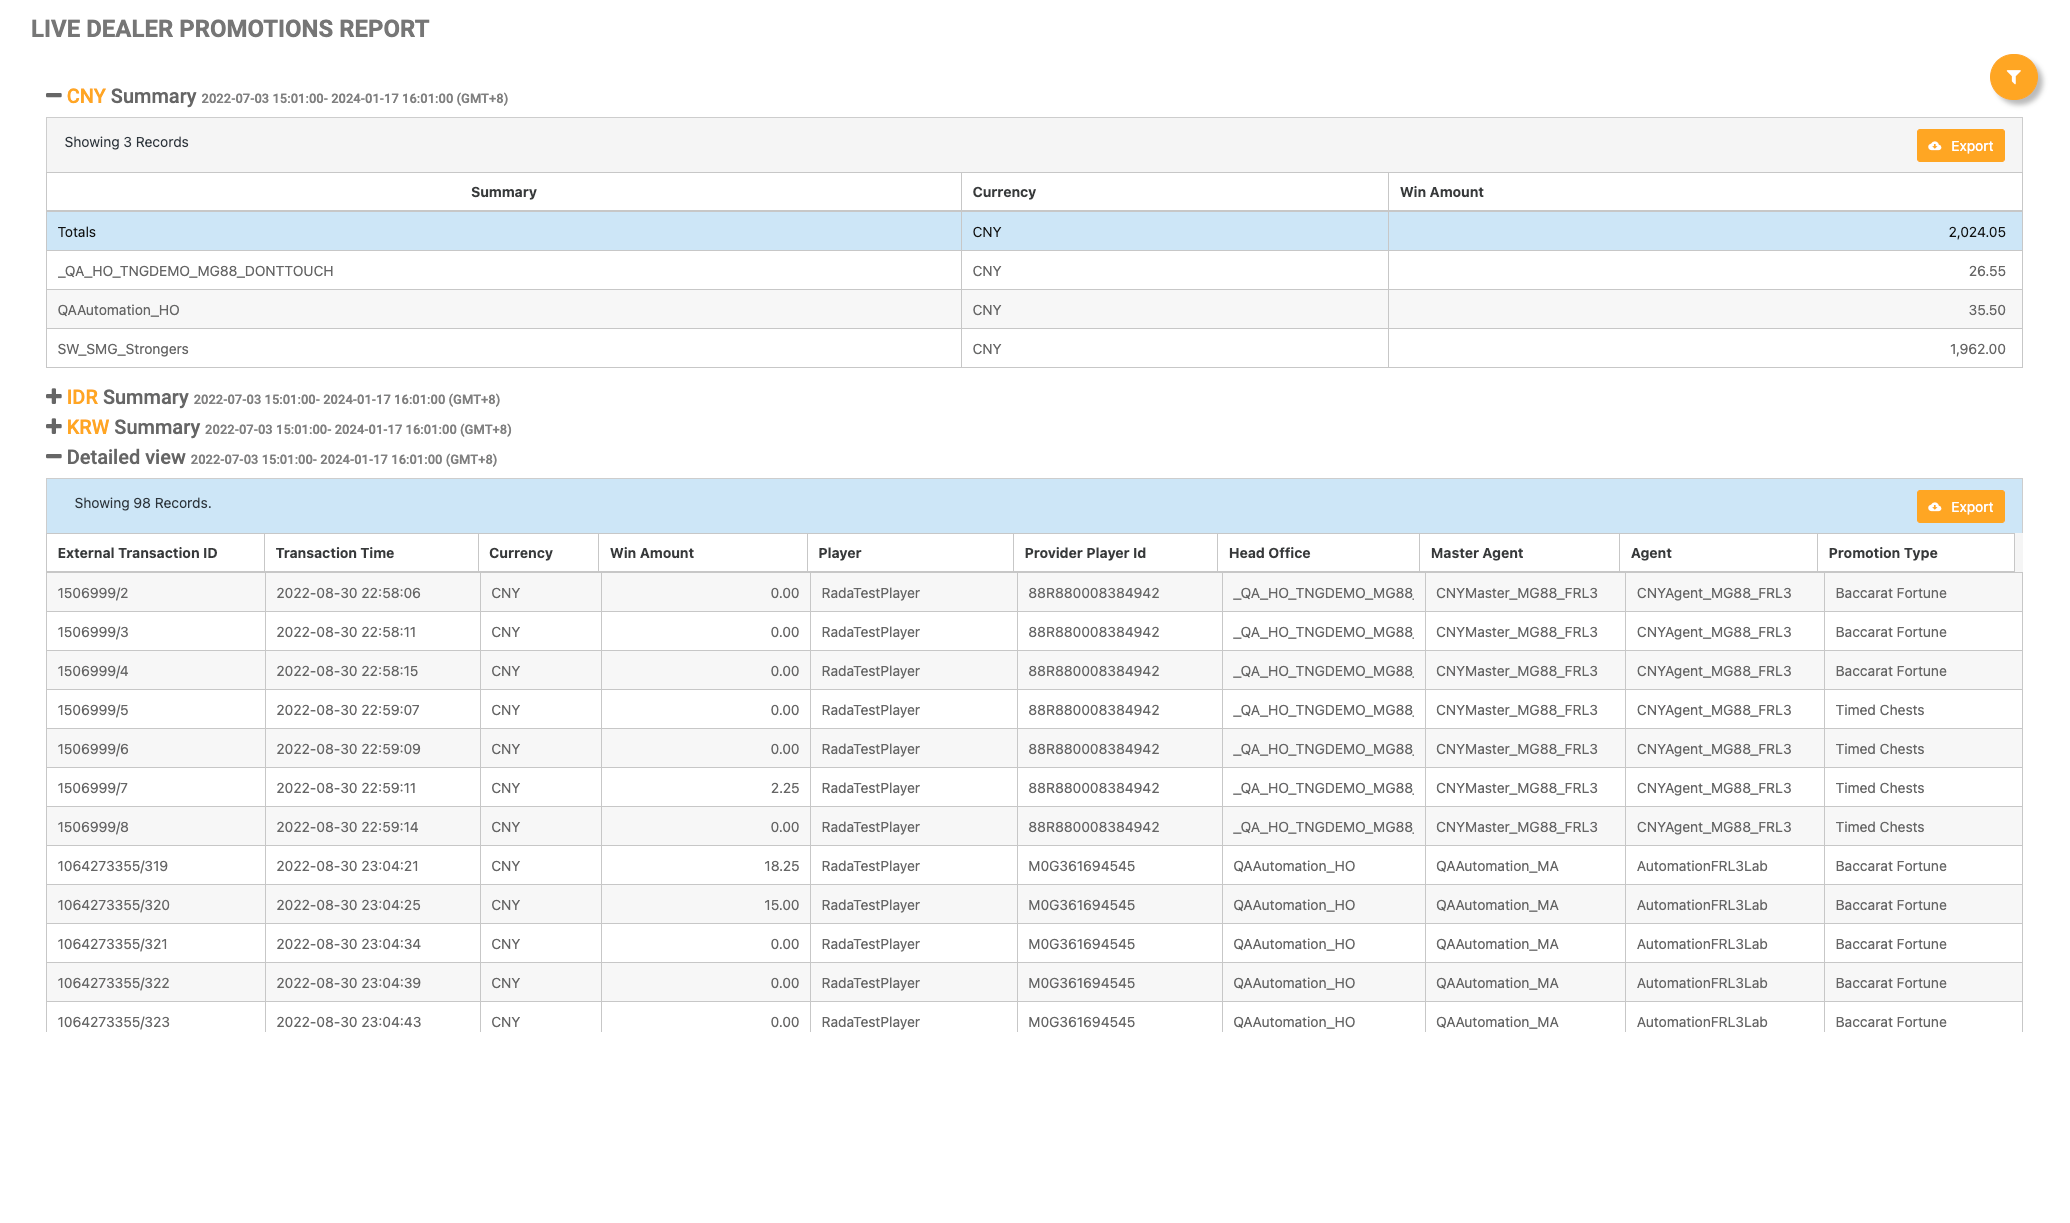Expand the KRW Summary section
Screen dimensions: 2070x1223
click(54, 427)
